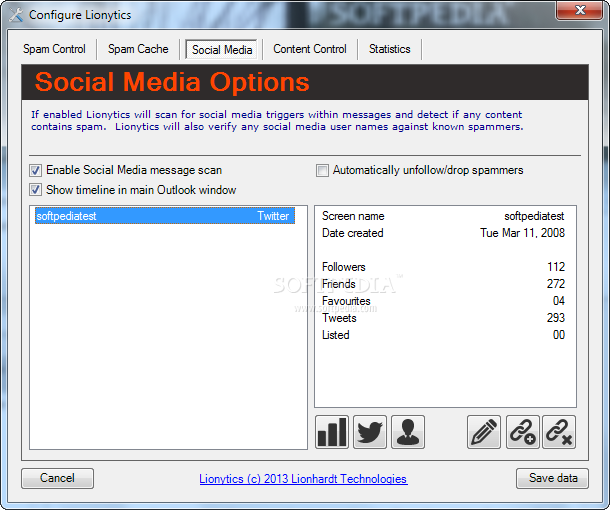Click the remove account link-x icon
Screen dimensions: 610x510
tap(559, 432)
